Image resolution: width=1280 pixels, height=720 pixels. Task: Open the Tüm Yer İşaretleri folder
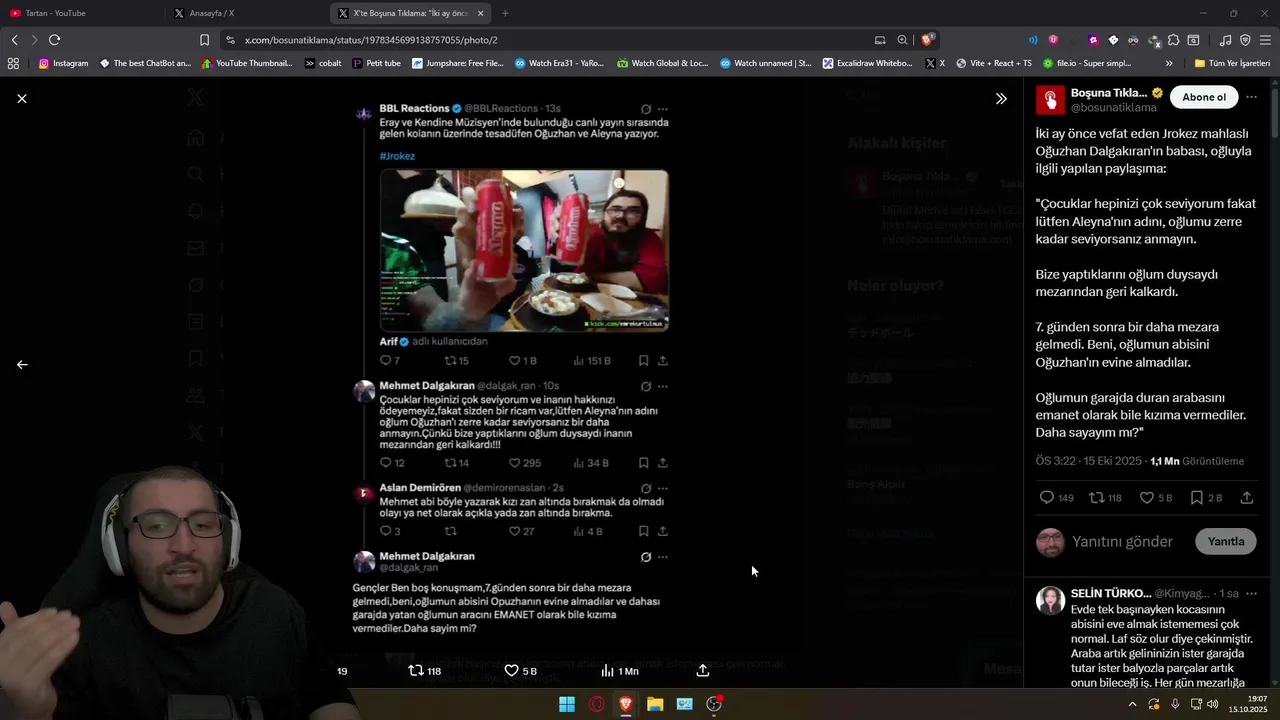pos(1232,63)
